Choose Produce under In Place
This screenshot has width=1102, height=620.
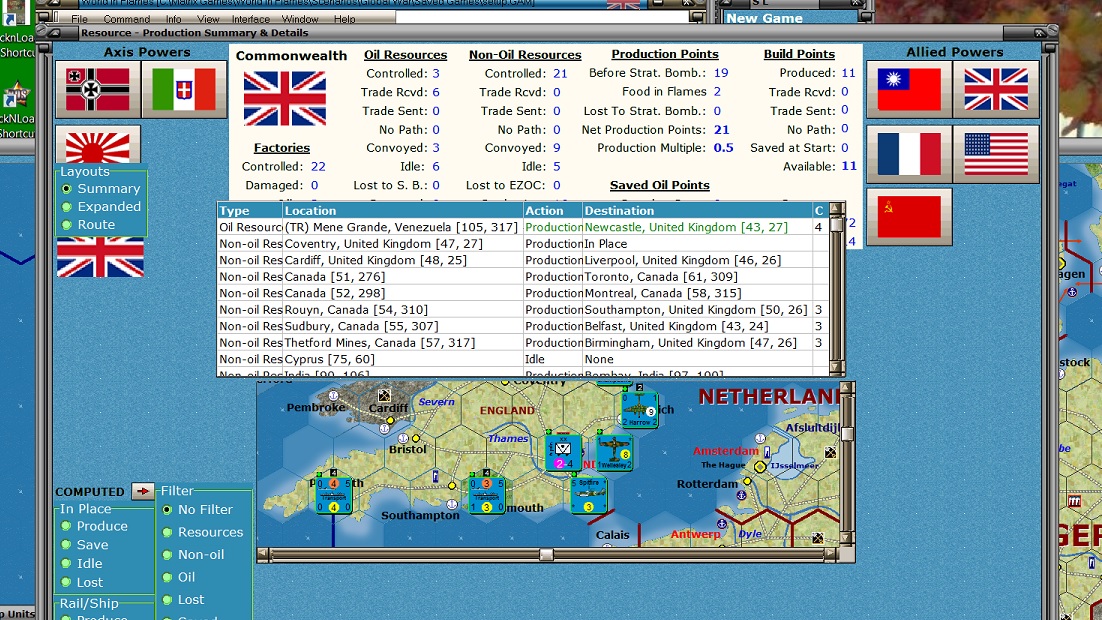(x=66, y=526)
